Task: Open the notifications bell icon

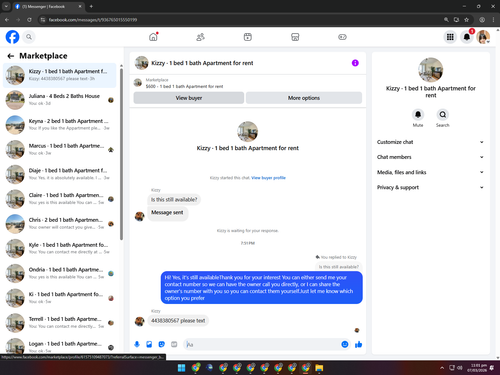Action: click(x=467, y=37)
